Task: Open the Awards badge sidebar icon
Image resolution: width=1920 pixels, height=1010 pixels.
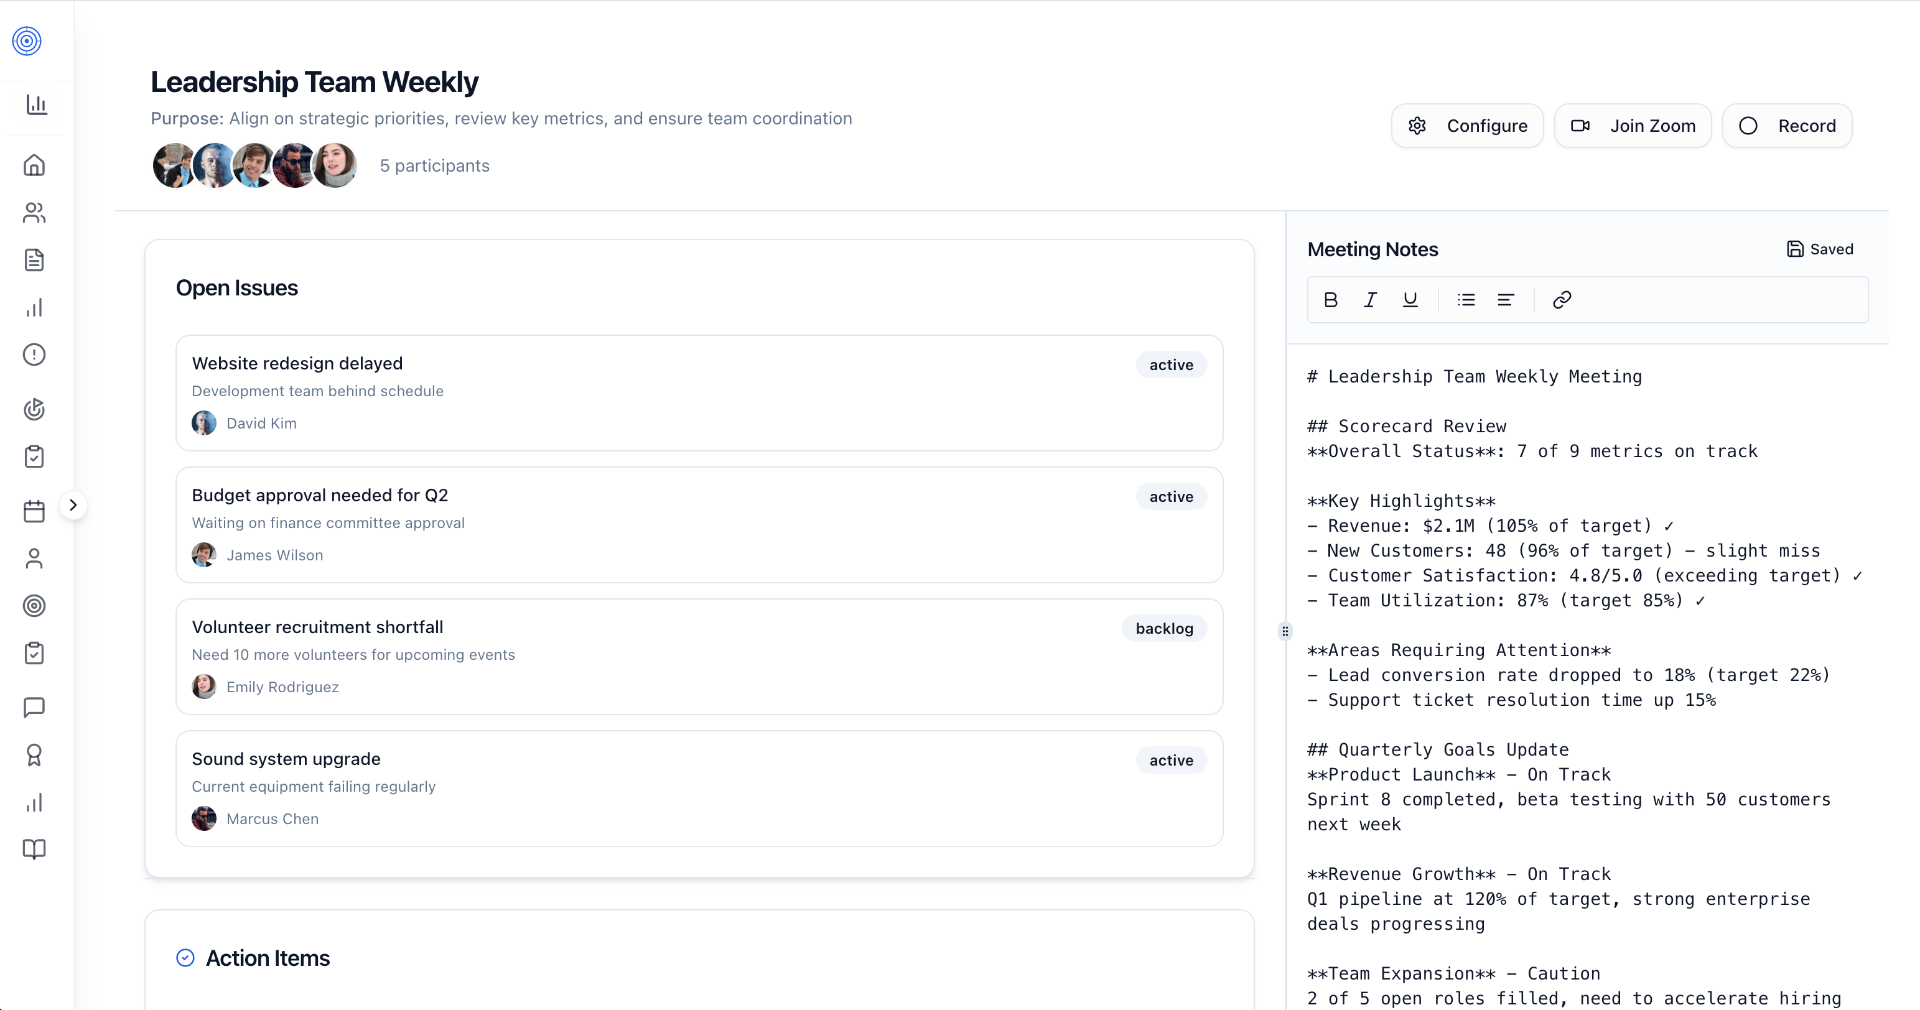Action: [x=35, y=755]
